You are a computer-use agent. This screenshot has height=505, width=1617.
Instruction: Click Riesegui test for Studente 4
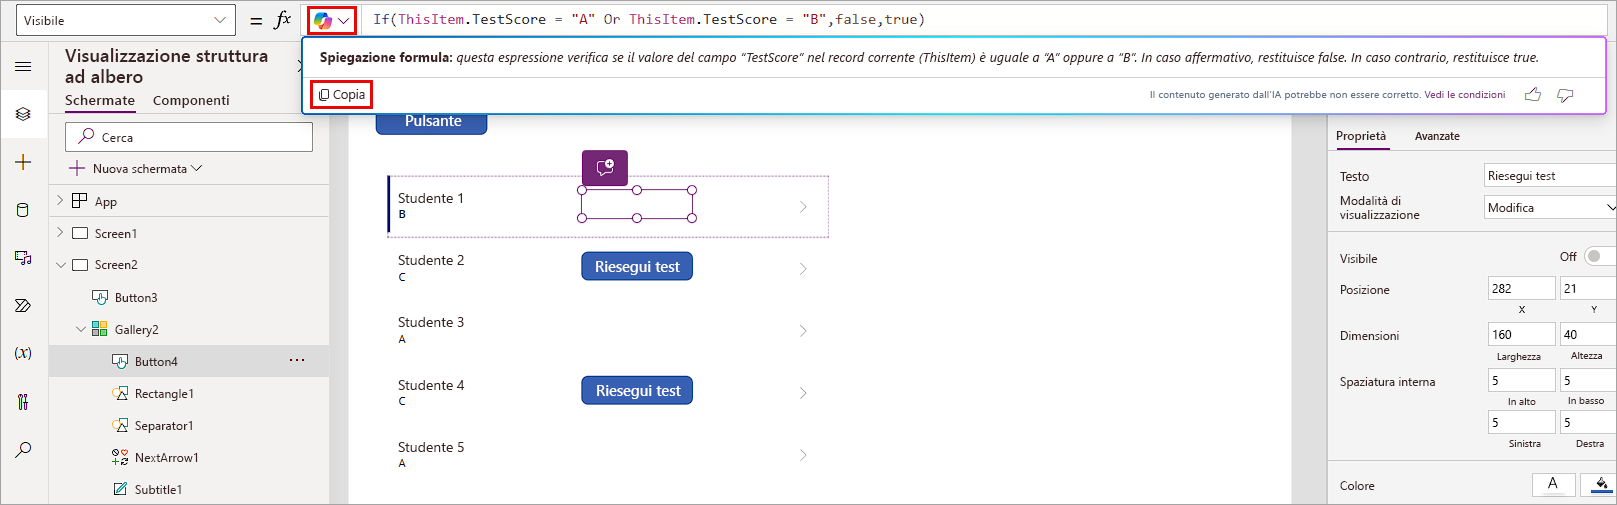(637, 391)
